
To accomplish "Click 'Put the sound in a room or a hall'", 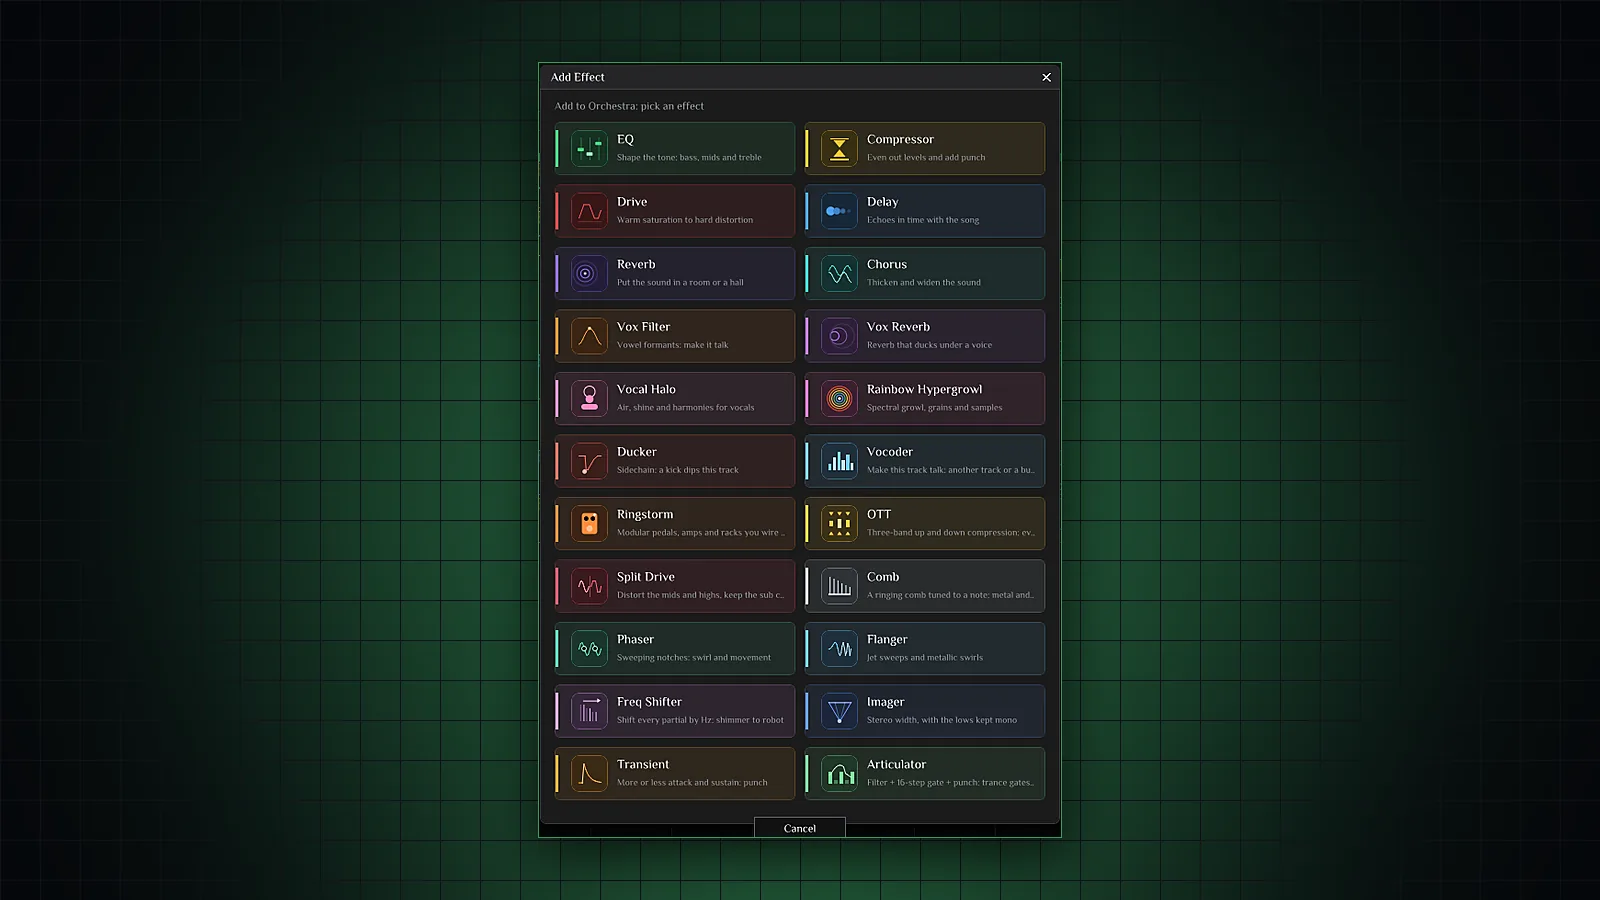I will pyautogui.click(x=680, y=282).
